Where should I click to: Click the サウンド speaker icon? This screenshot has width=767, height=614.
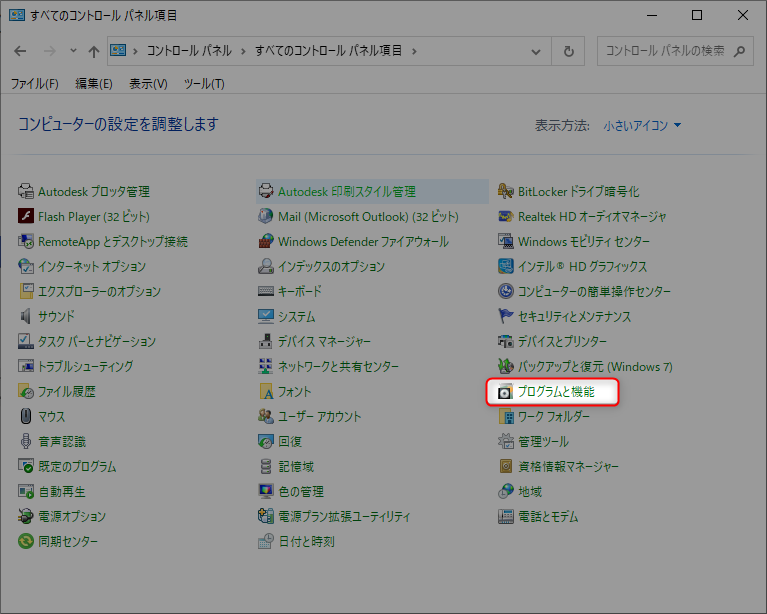point(25,316)
